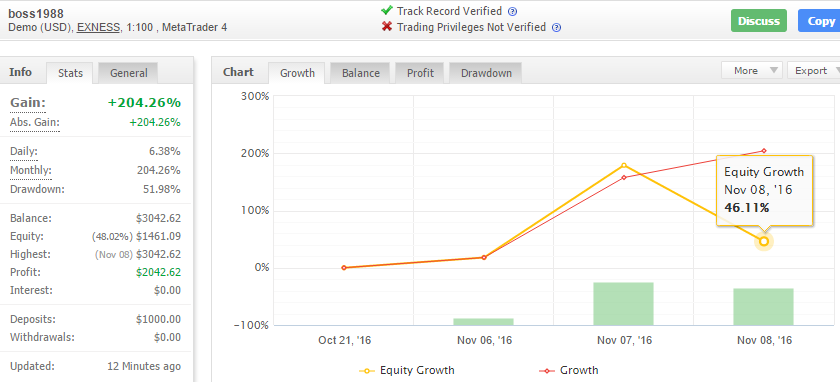
Task: Click the Oct 21 starting data point
Action: pyautogui.click(x=344, y=267)
